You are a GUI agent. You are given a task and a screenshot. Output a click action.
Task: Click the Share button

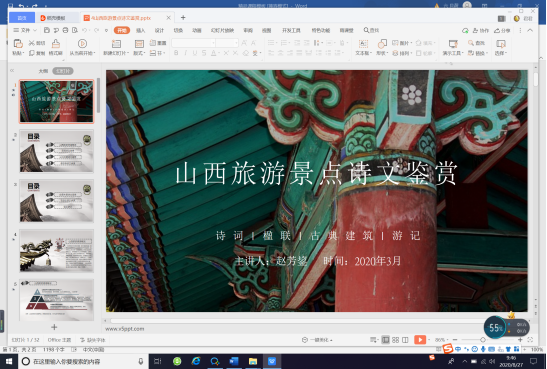tap(502, 31)
